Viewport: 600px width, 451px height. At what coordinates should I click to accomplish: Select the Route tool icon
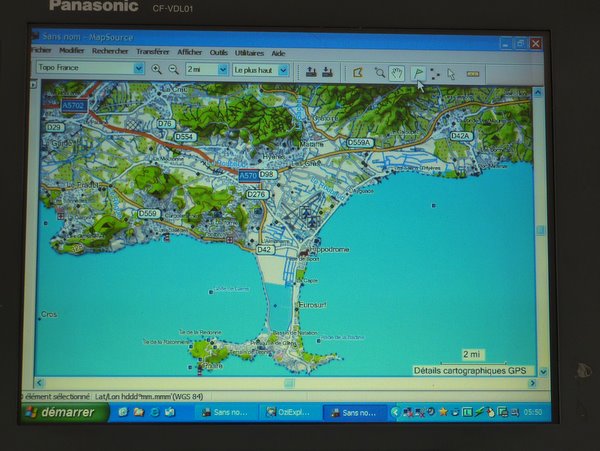point(435,73)
